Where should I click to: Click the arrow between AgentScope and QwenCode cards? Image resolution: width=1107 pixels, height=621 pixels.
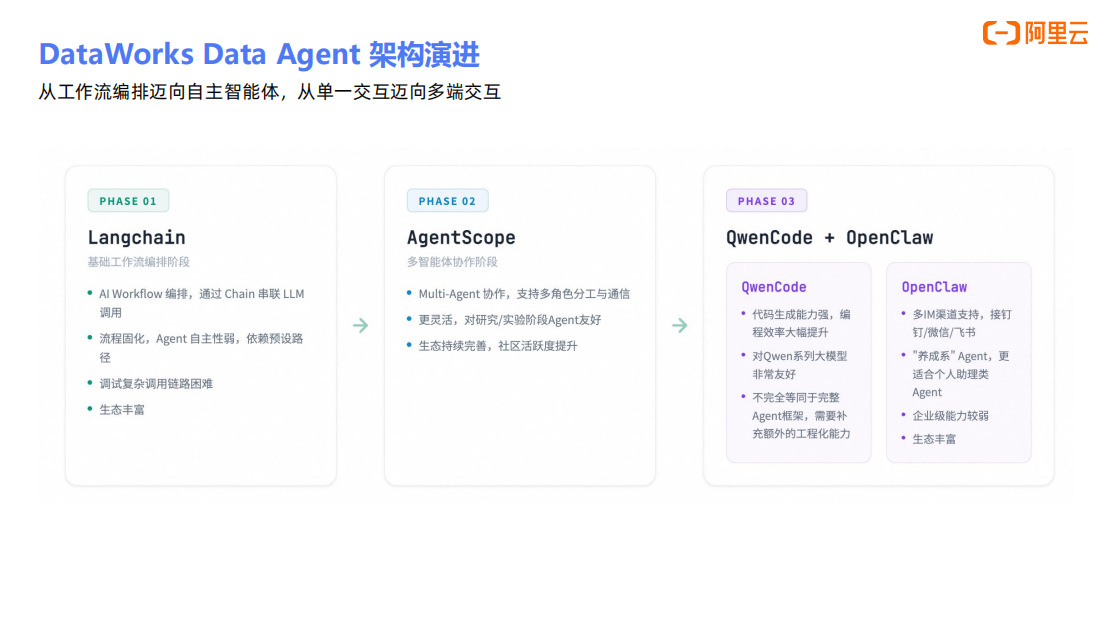(680, 325)
